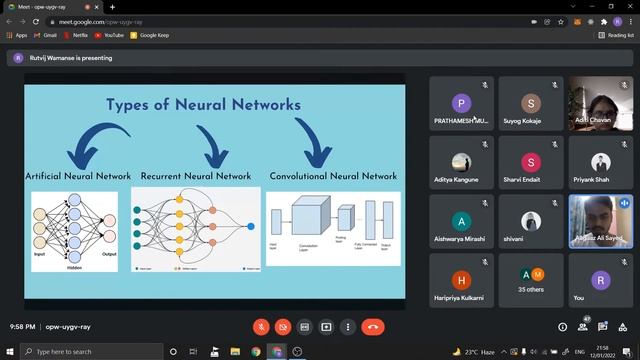640x360 pixels.
Task: Open YouTube bookmark
Action: point(109,36)
